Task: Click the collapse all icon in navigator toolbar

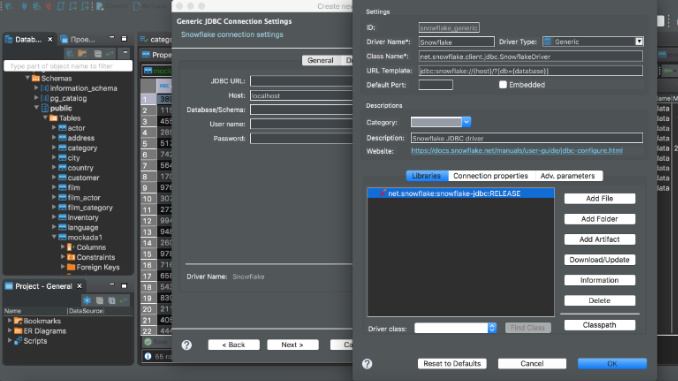Action: [x=98, y=54]
